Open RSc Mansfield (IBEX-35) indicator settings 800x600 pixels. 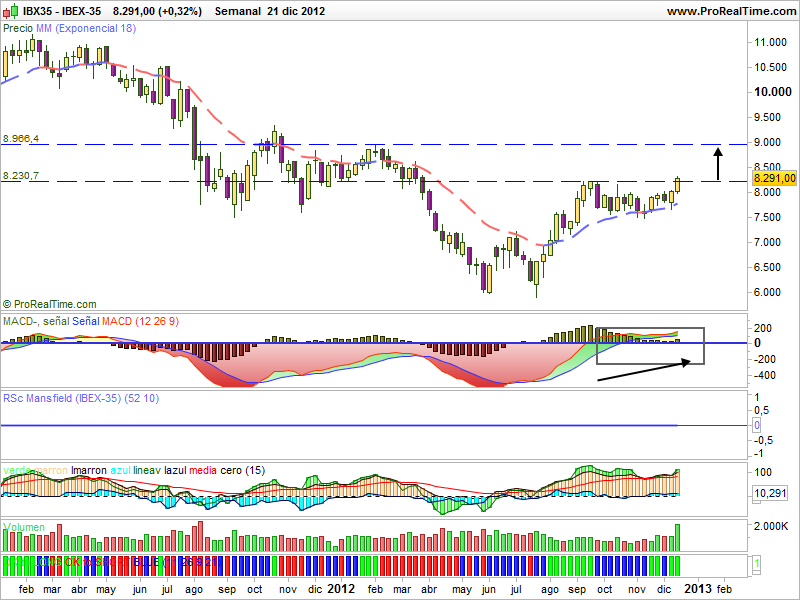coord(70,397)
